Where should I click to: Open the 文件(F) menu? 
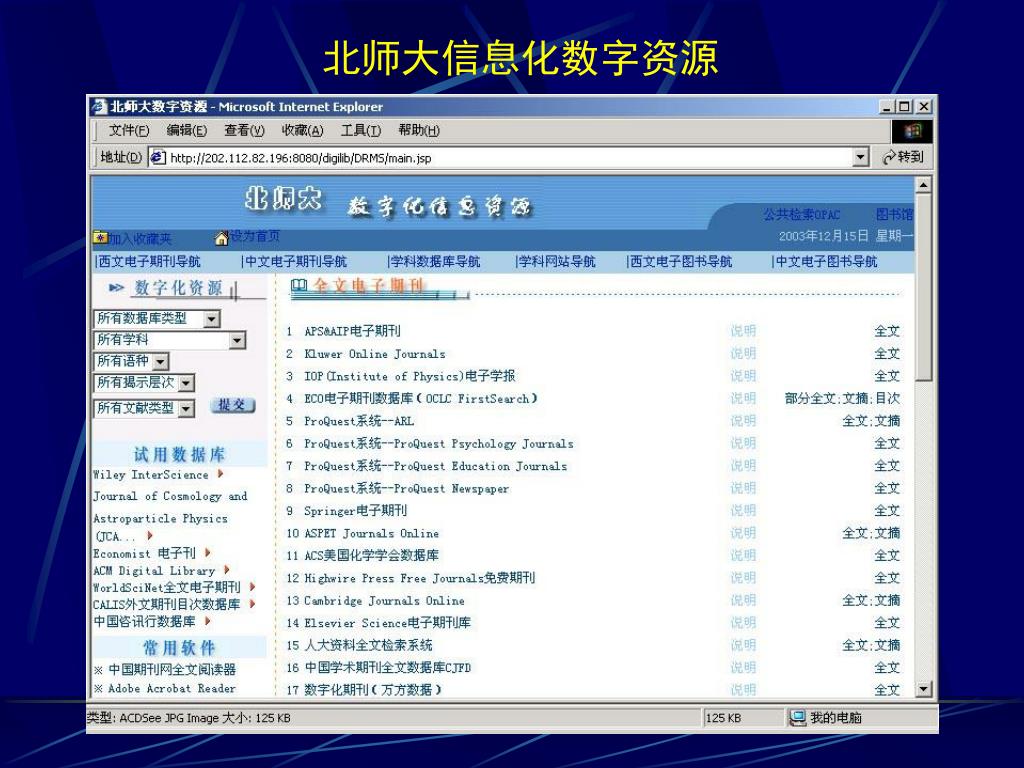point(129,131)
